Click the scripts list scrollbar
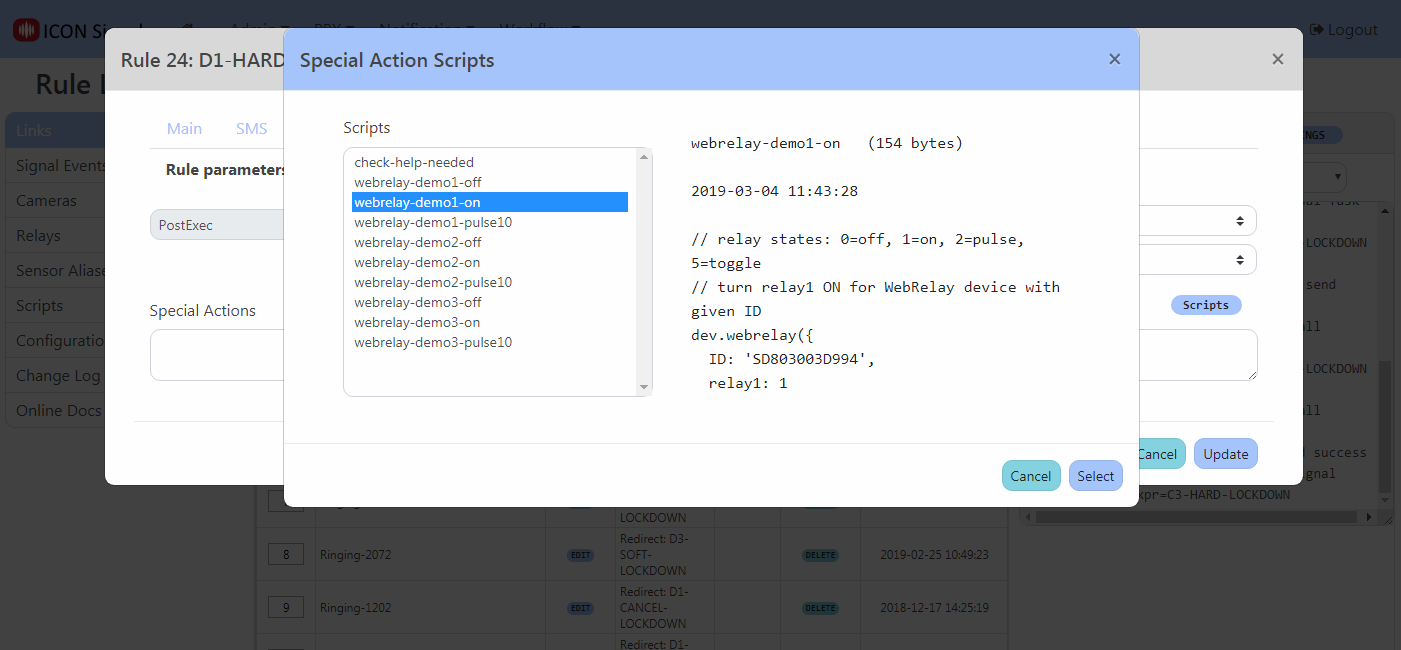This screenshot has width=1401, height=650. pos(643,270)
